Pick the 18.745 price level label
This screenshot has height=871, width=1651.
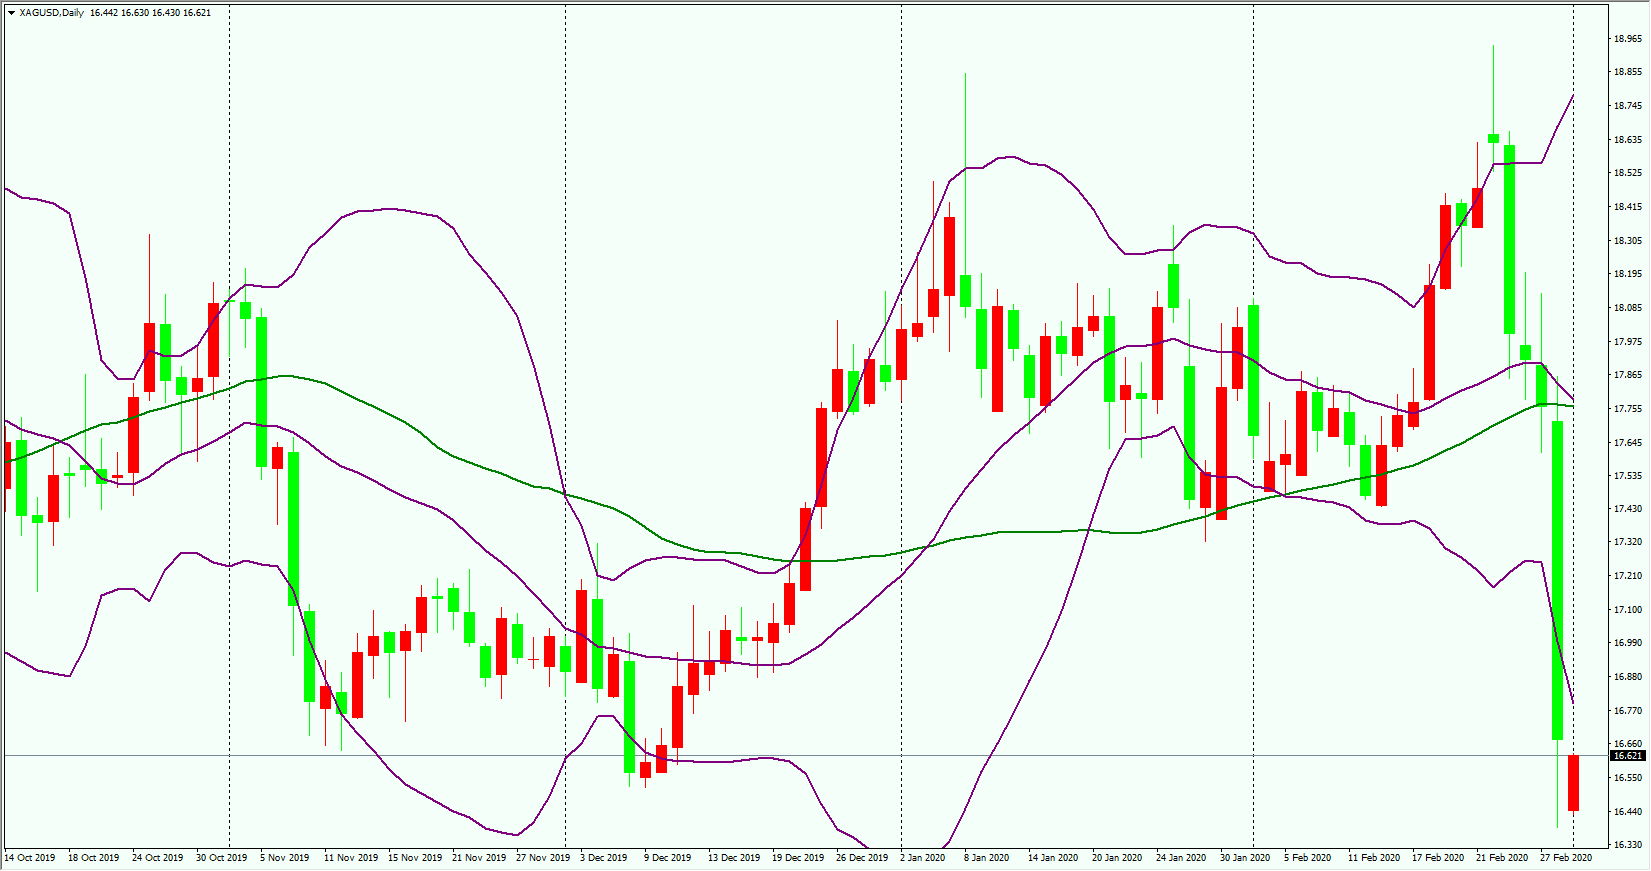1628,106
